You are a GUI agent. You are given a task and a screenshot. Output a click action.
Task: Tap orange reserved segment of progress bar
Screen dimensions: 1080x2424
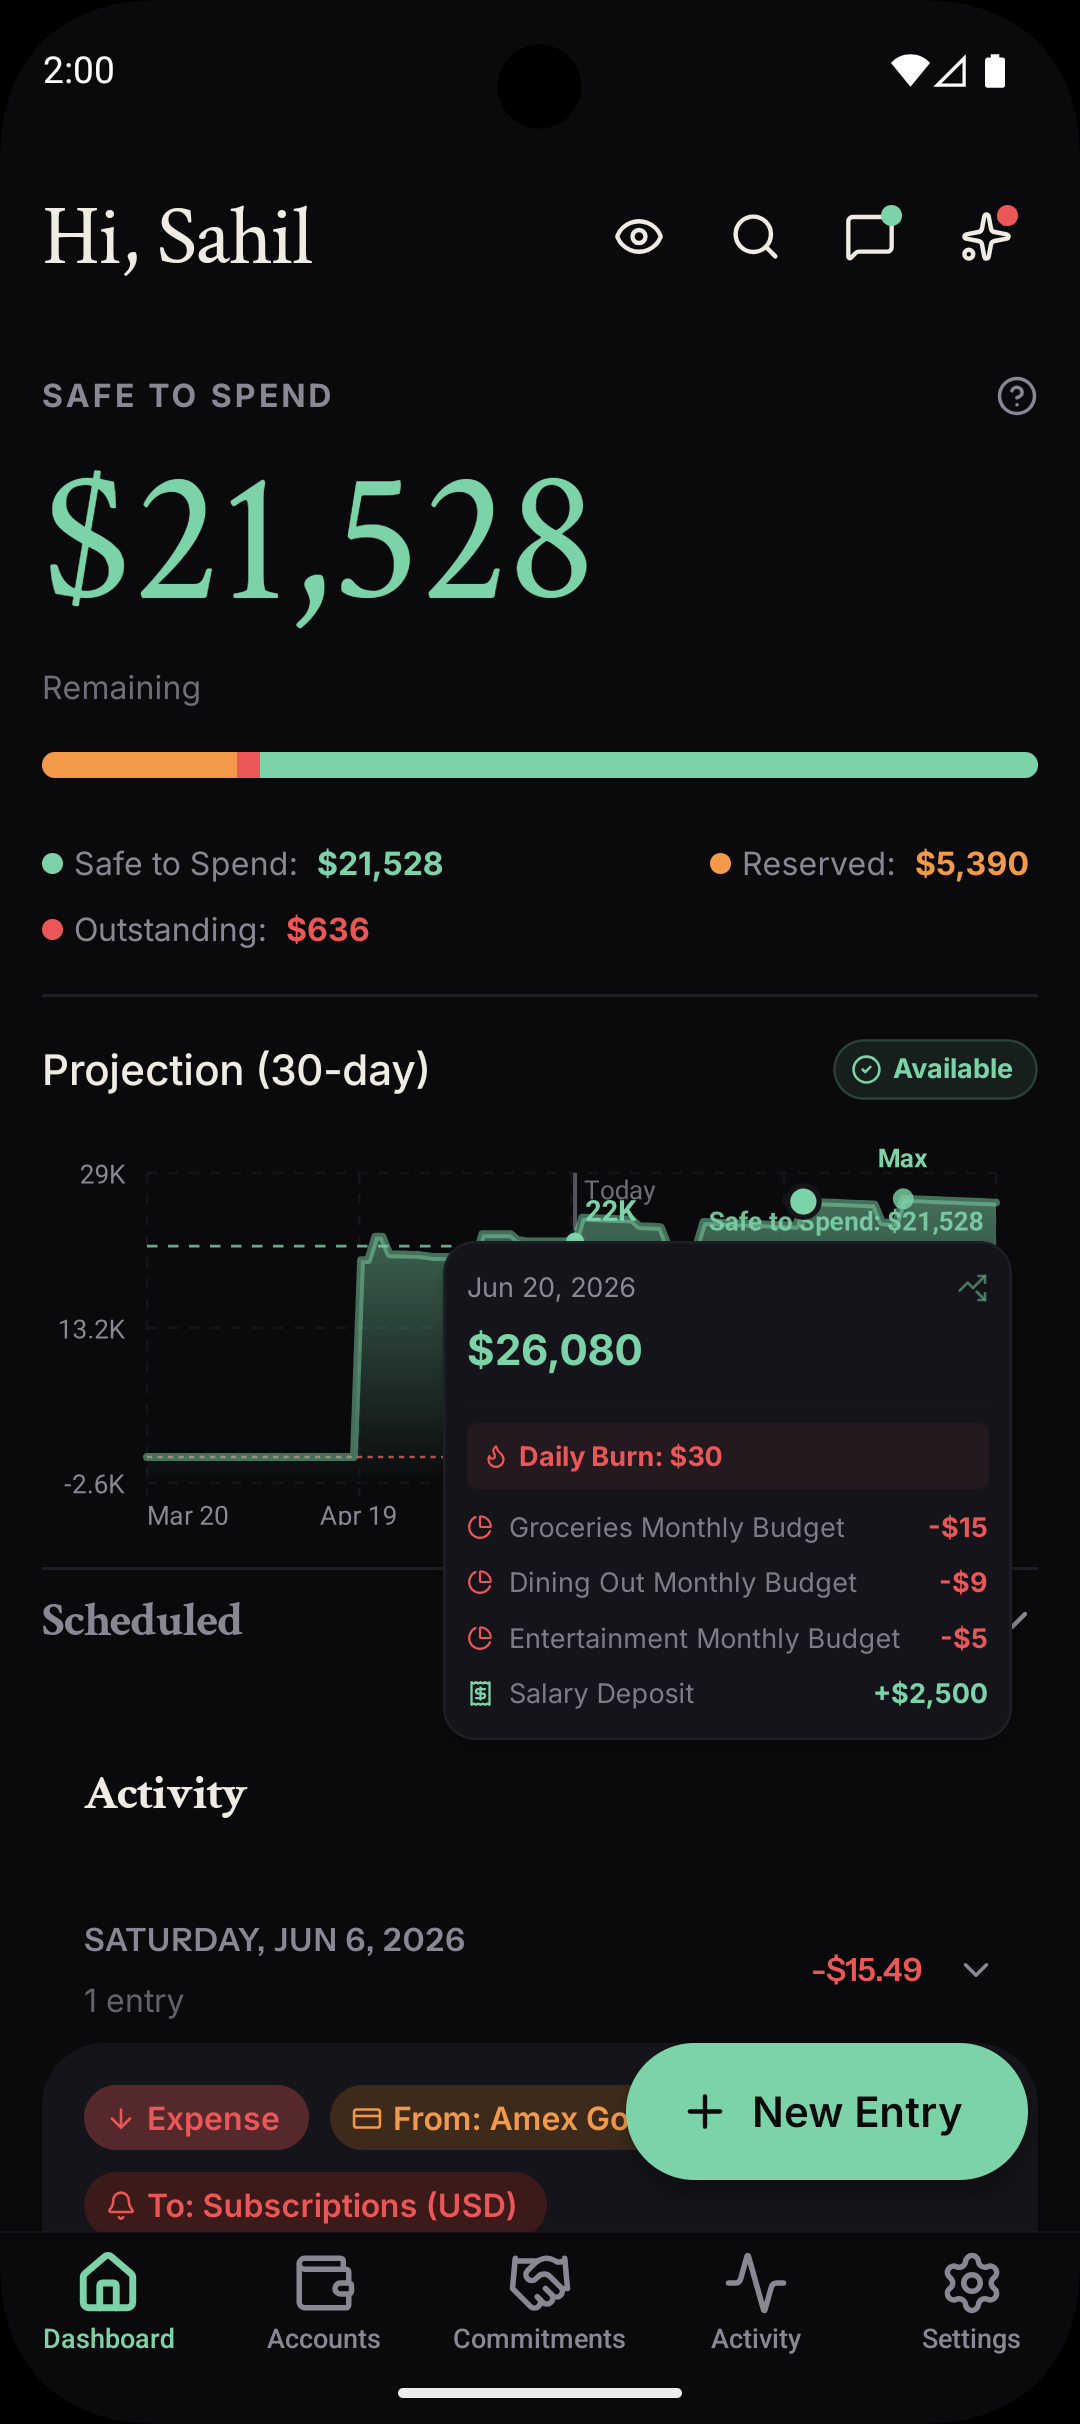pos(140,765)
